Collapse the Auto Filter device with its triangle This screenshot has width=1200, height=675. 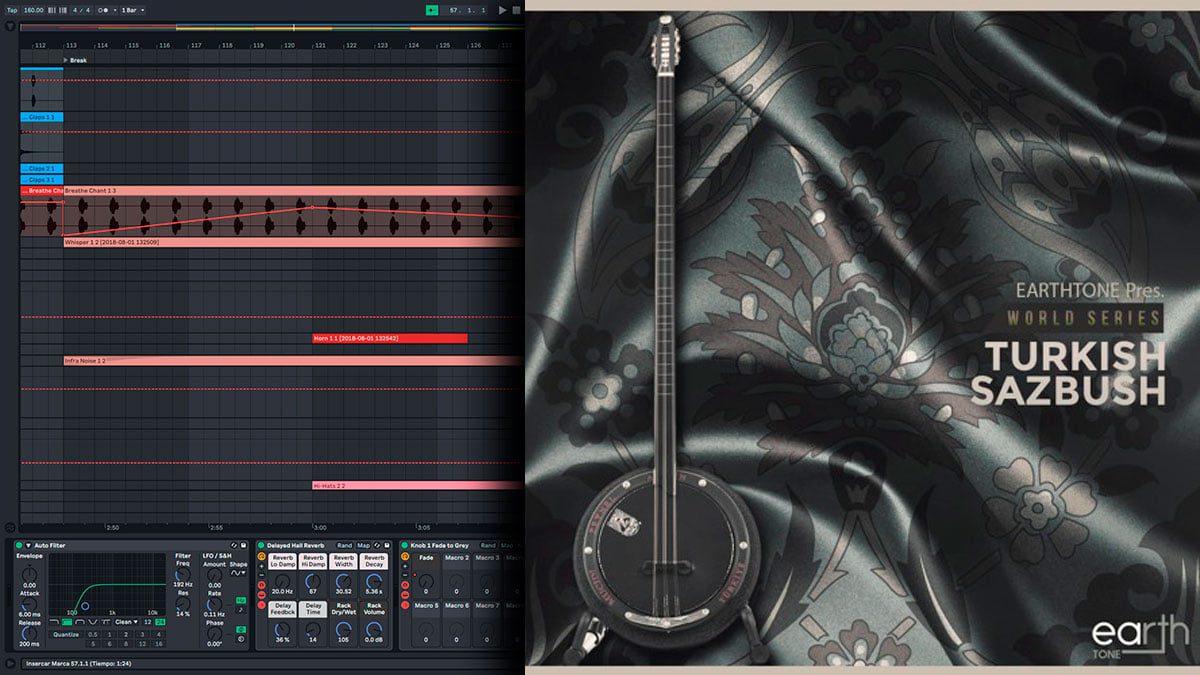[28, 545]
